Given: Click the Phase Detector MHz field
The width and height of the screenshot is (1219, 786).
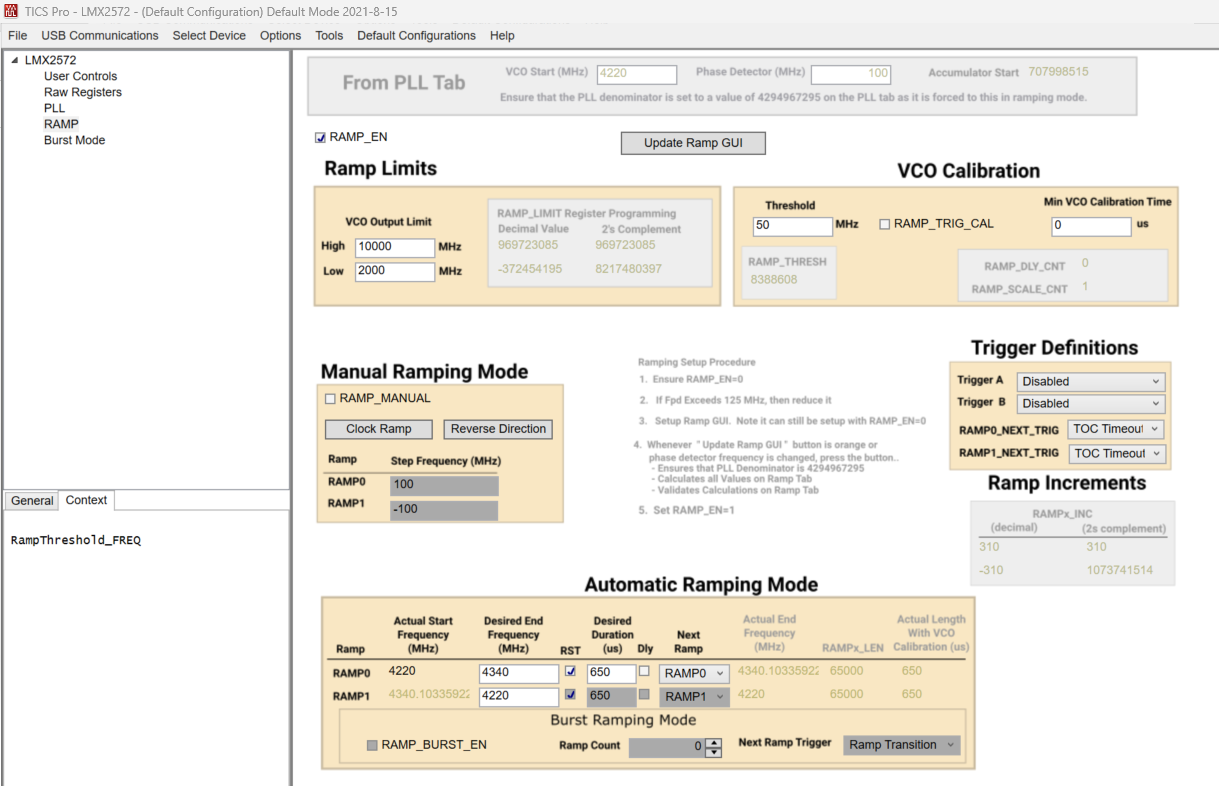Looking at the screenshot, I should click(x=850, y=74).
